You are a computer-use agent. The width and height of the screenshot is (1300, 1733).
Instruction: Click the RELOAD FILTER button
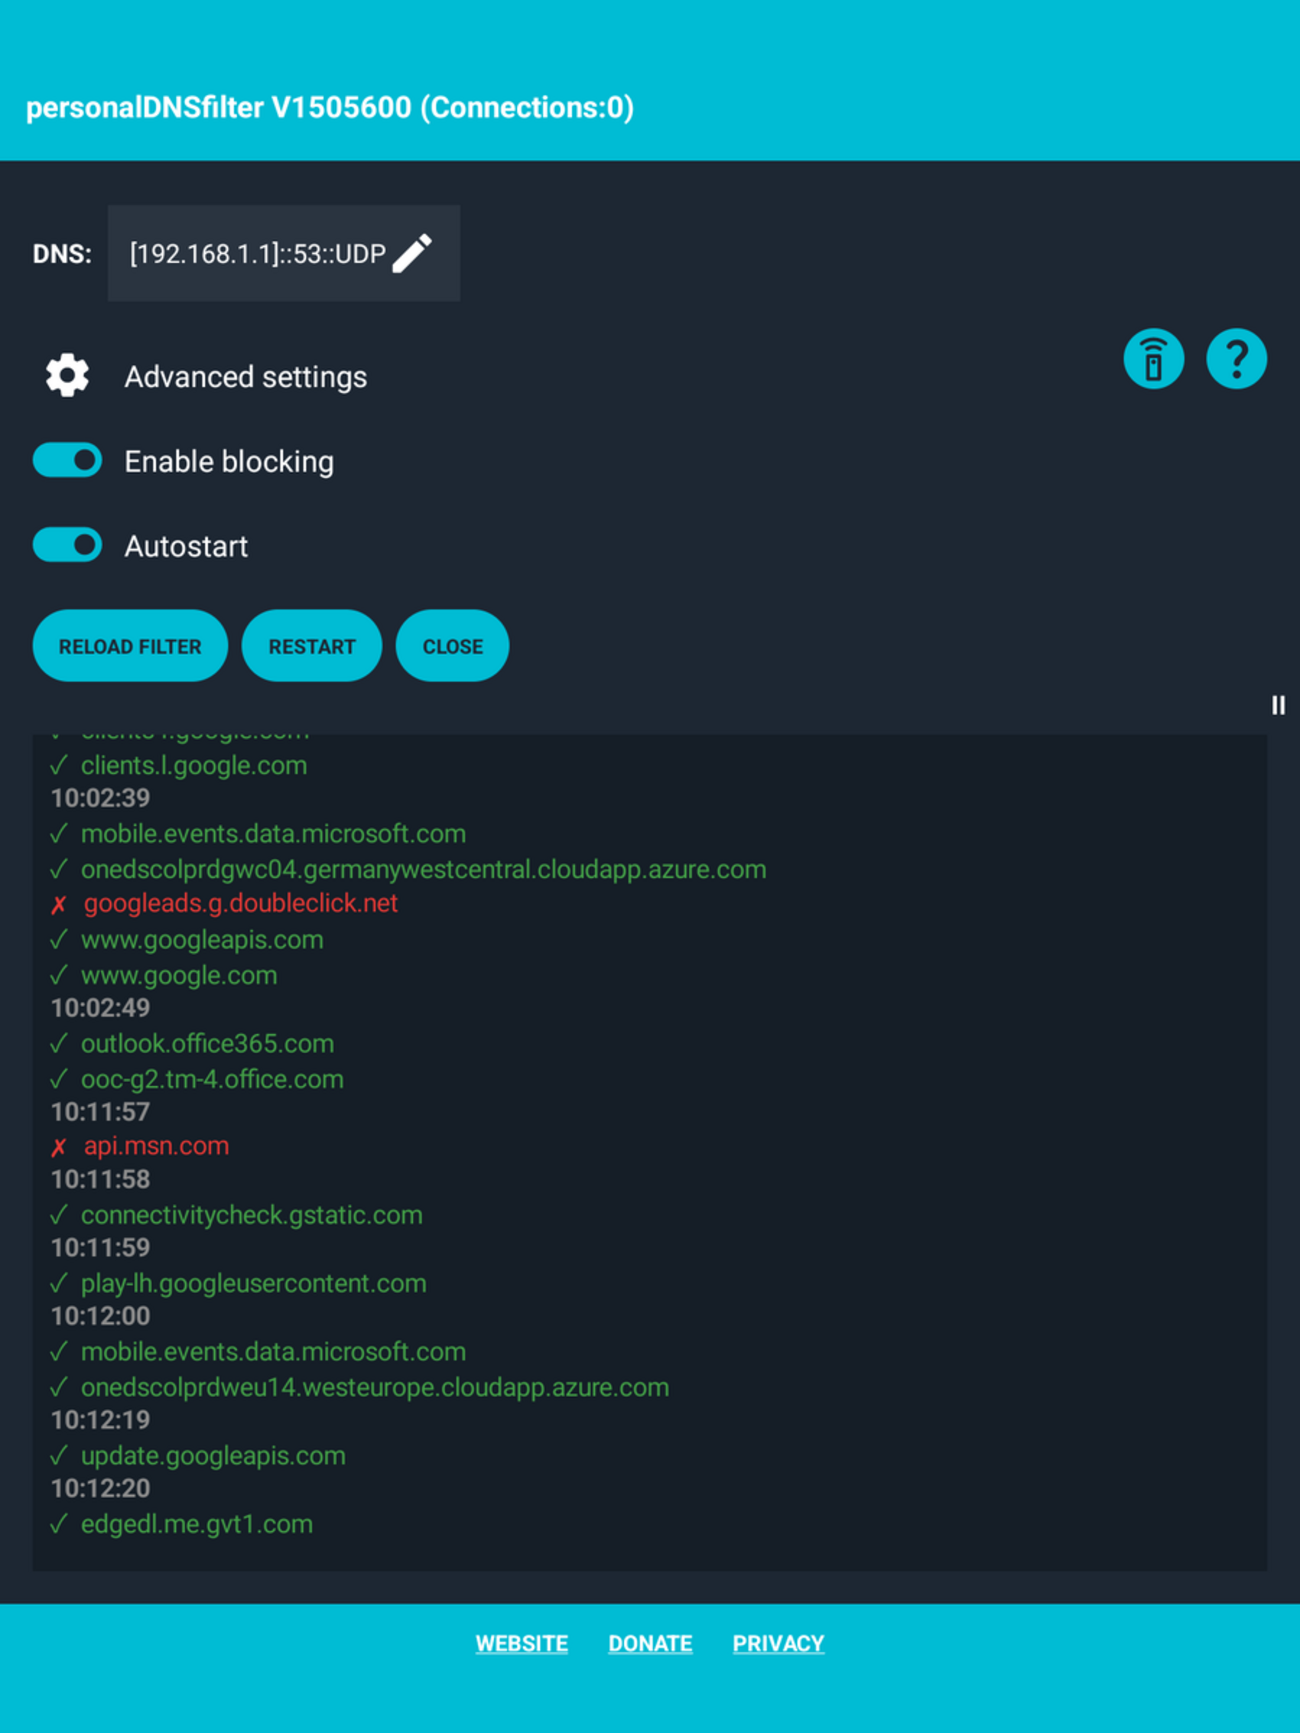[x=130, y=646]
